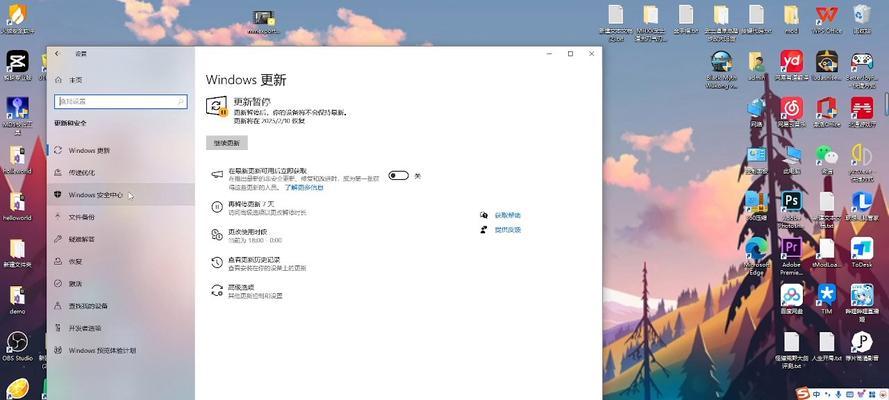Click the Sogou input method S icon

[x=802, y=393]
